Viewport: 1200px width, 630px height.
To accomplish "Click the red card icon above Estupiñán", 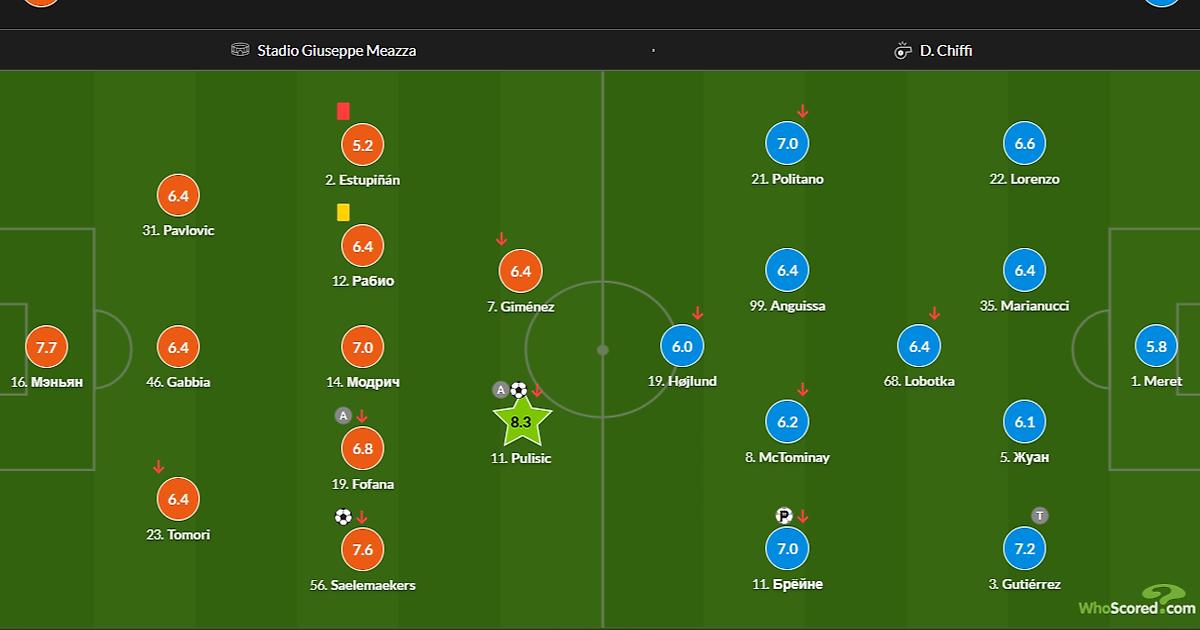I will point(343,111).
